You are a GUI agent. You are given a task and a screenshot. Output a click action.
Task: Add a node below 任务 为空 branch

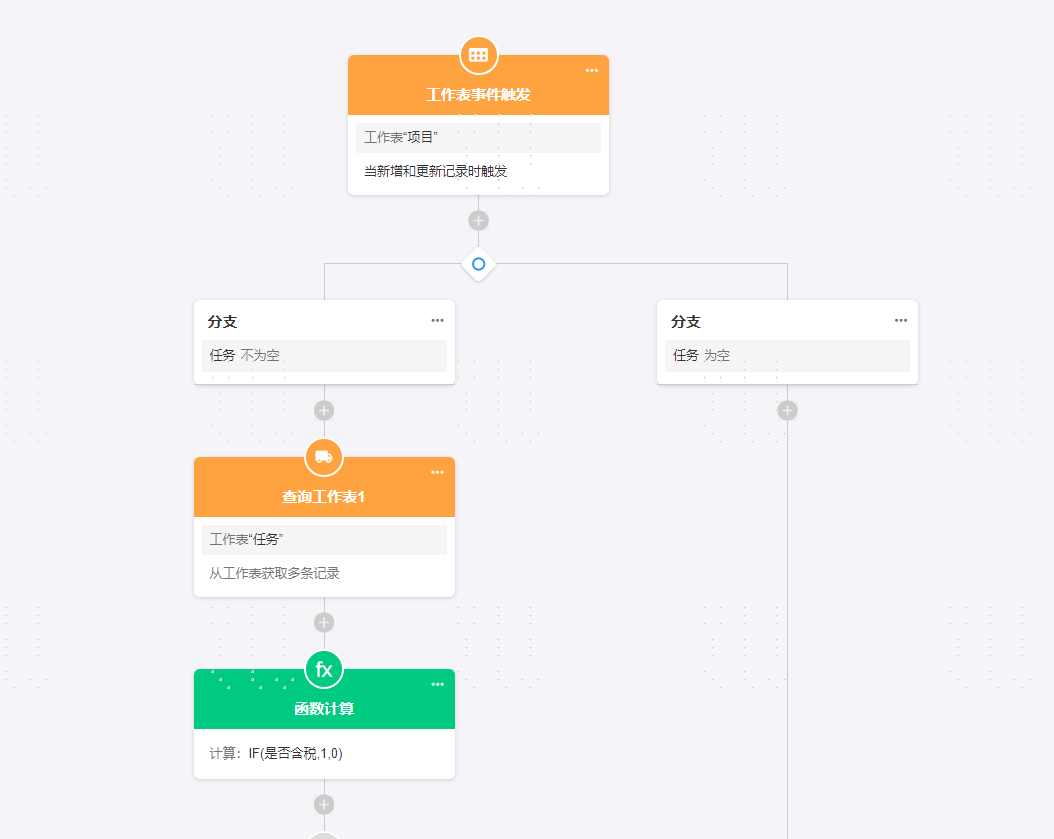click(x=787, y=410)
